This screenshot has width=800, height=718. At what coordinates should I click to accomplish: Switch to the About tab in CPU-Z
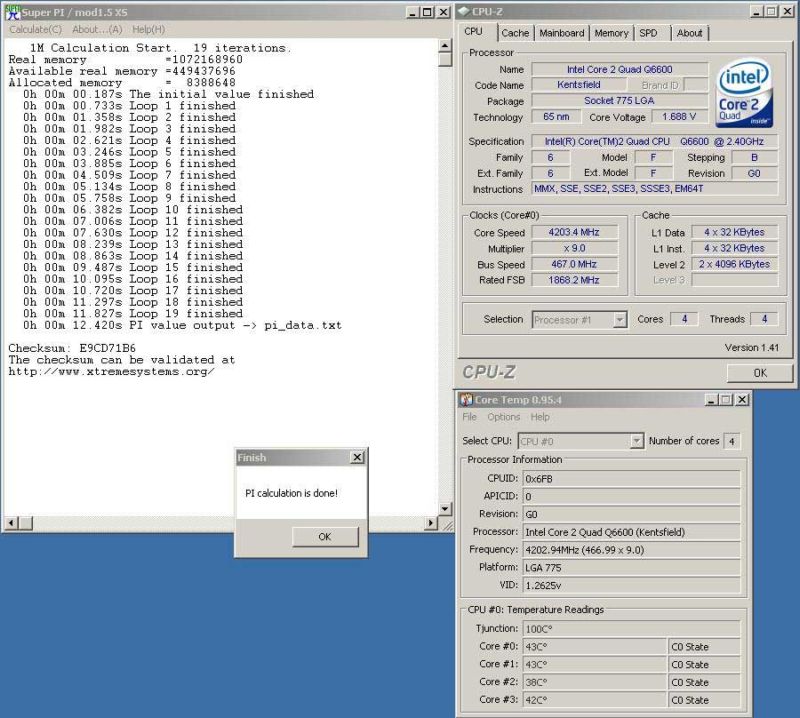coord(689,33)
